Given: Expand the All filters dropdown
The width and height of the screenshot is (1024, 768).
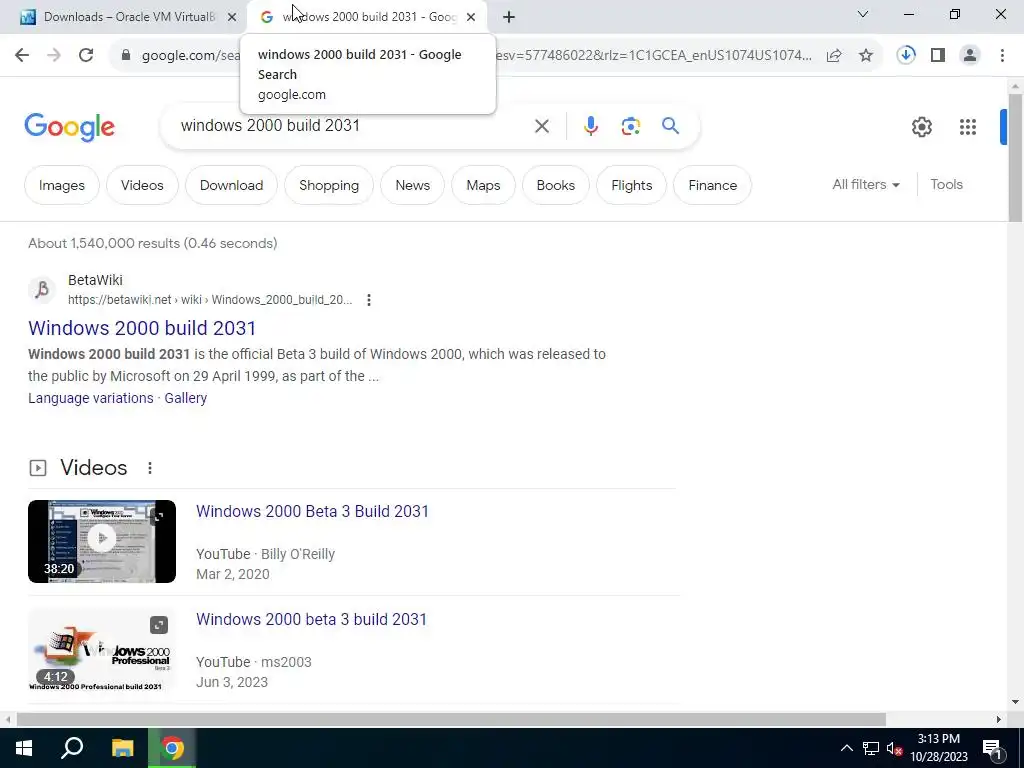Looking at the screenshot, I should [865, 185].
